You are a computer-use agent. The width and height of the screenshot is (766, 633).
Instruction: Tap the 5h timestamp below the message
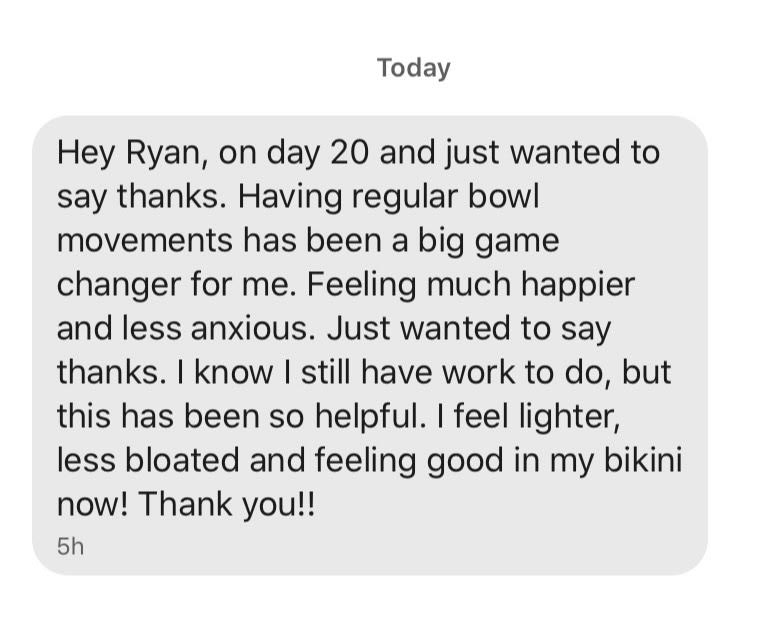tap(70, 546)
